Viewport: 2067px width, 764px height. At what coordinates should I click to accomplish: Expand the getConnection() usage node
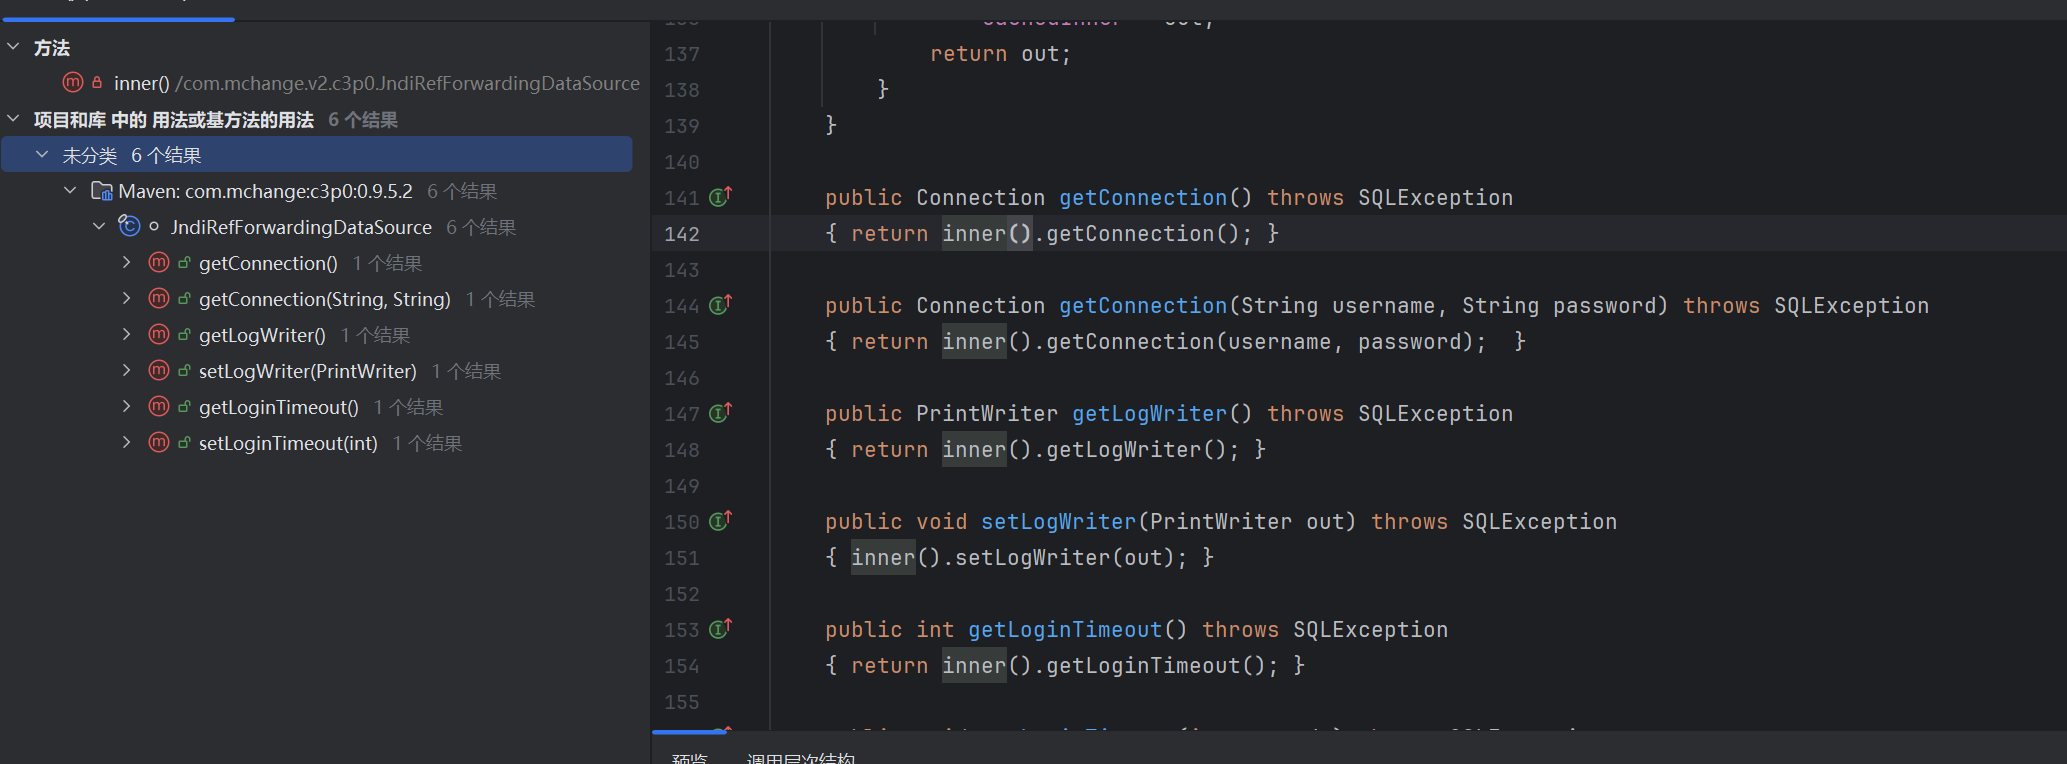[127, 263]
